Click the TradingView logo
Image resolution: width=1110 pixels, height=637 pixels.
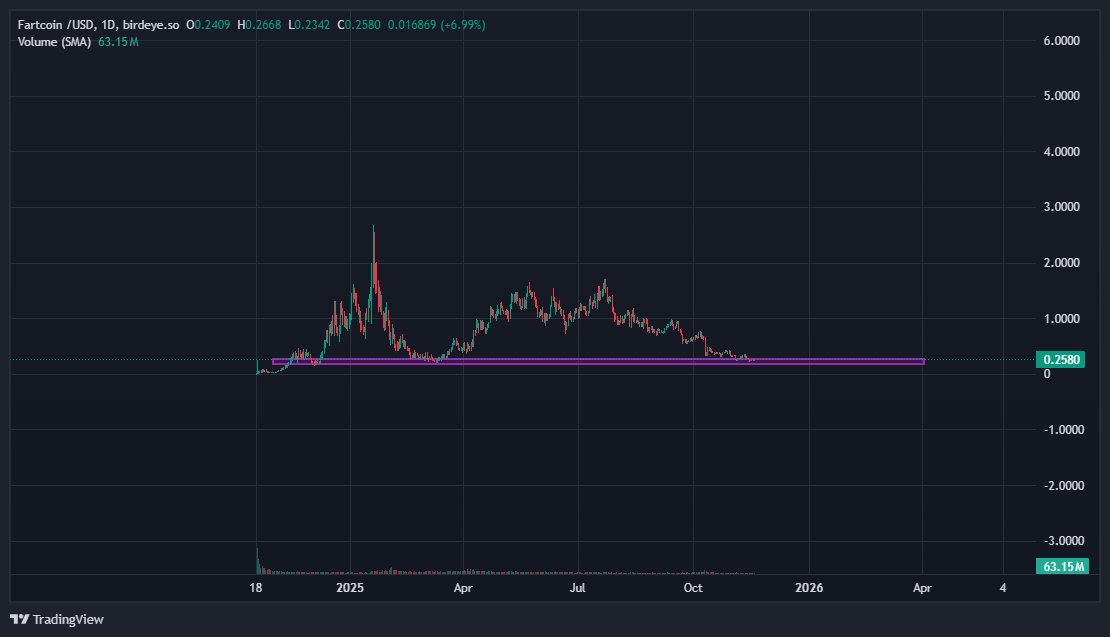click(57, 619)
